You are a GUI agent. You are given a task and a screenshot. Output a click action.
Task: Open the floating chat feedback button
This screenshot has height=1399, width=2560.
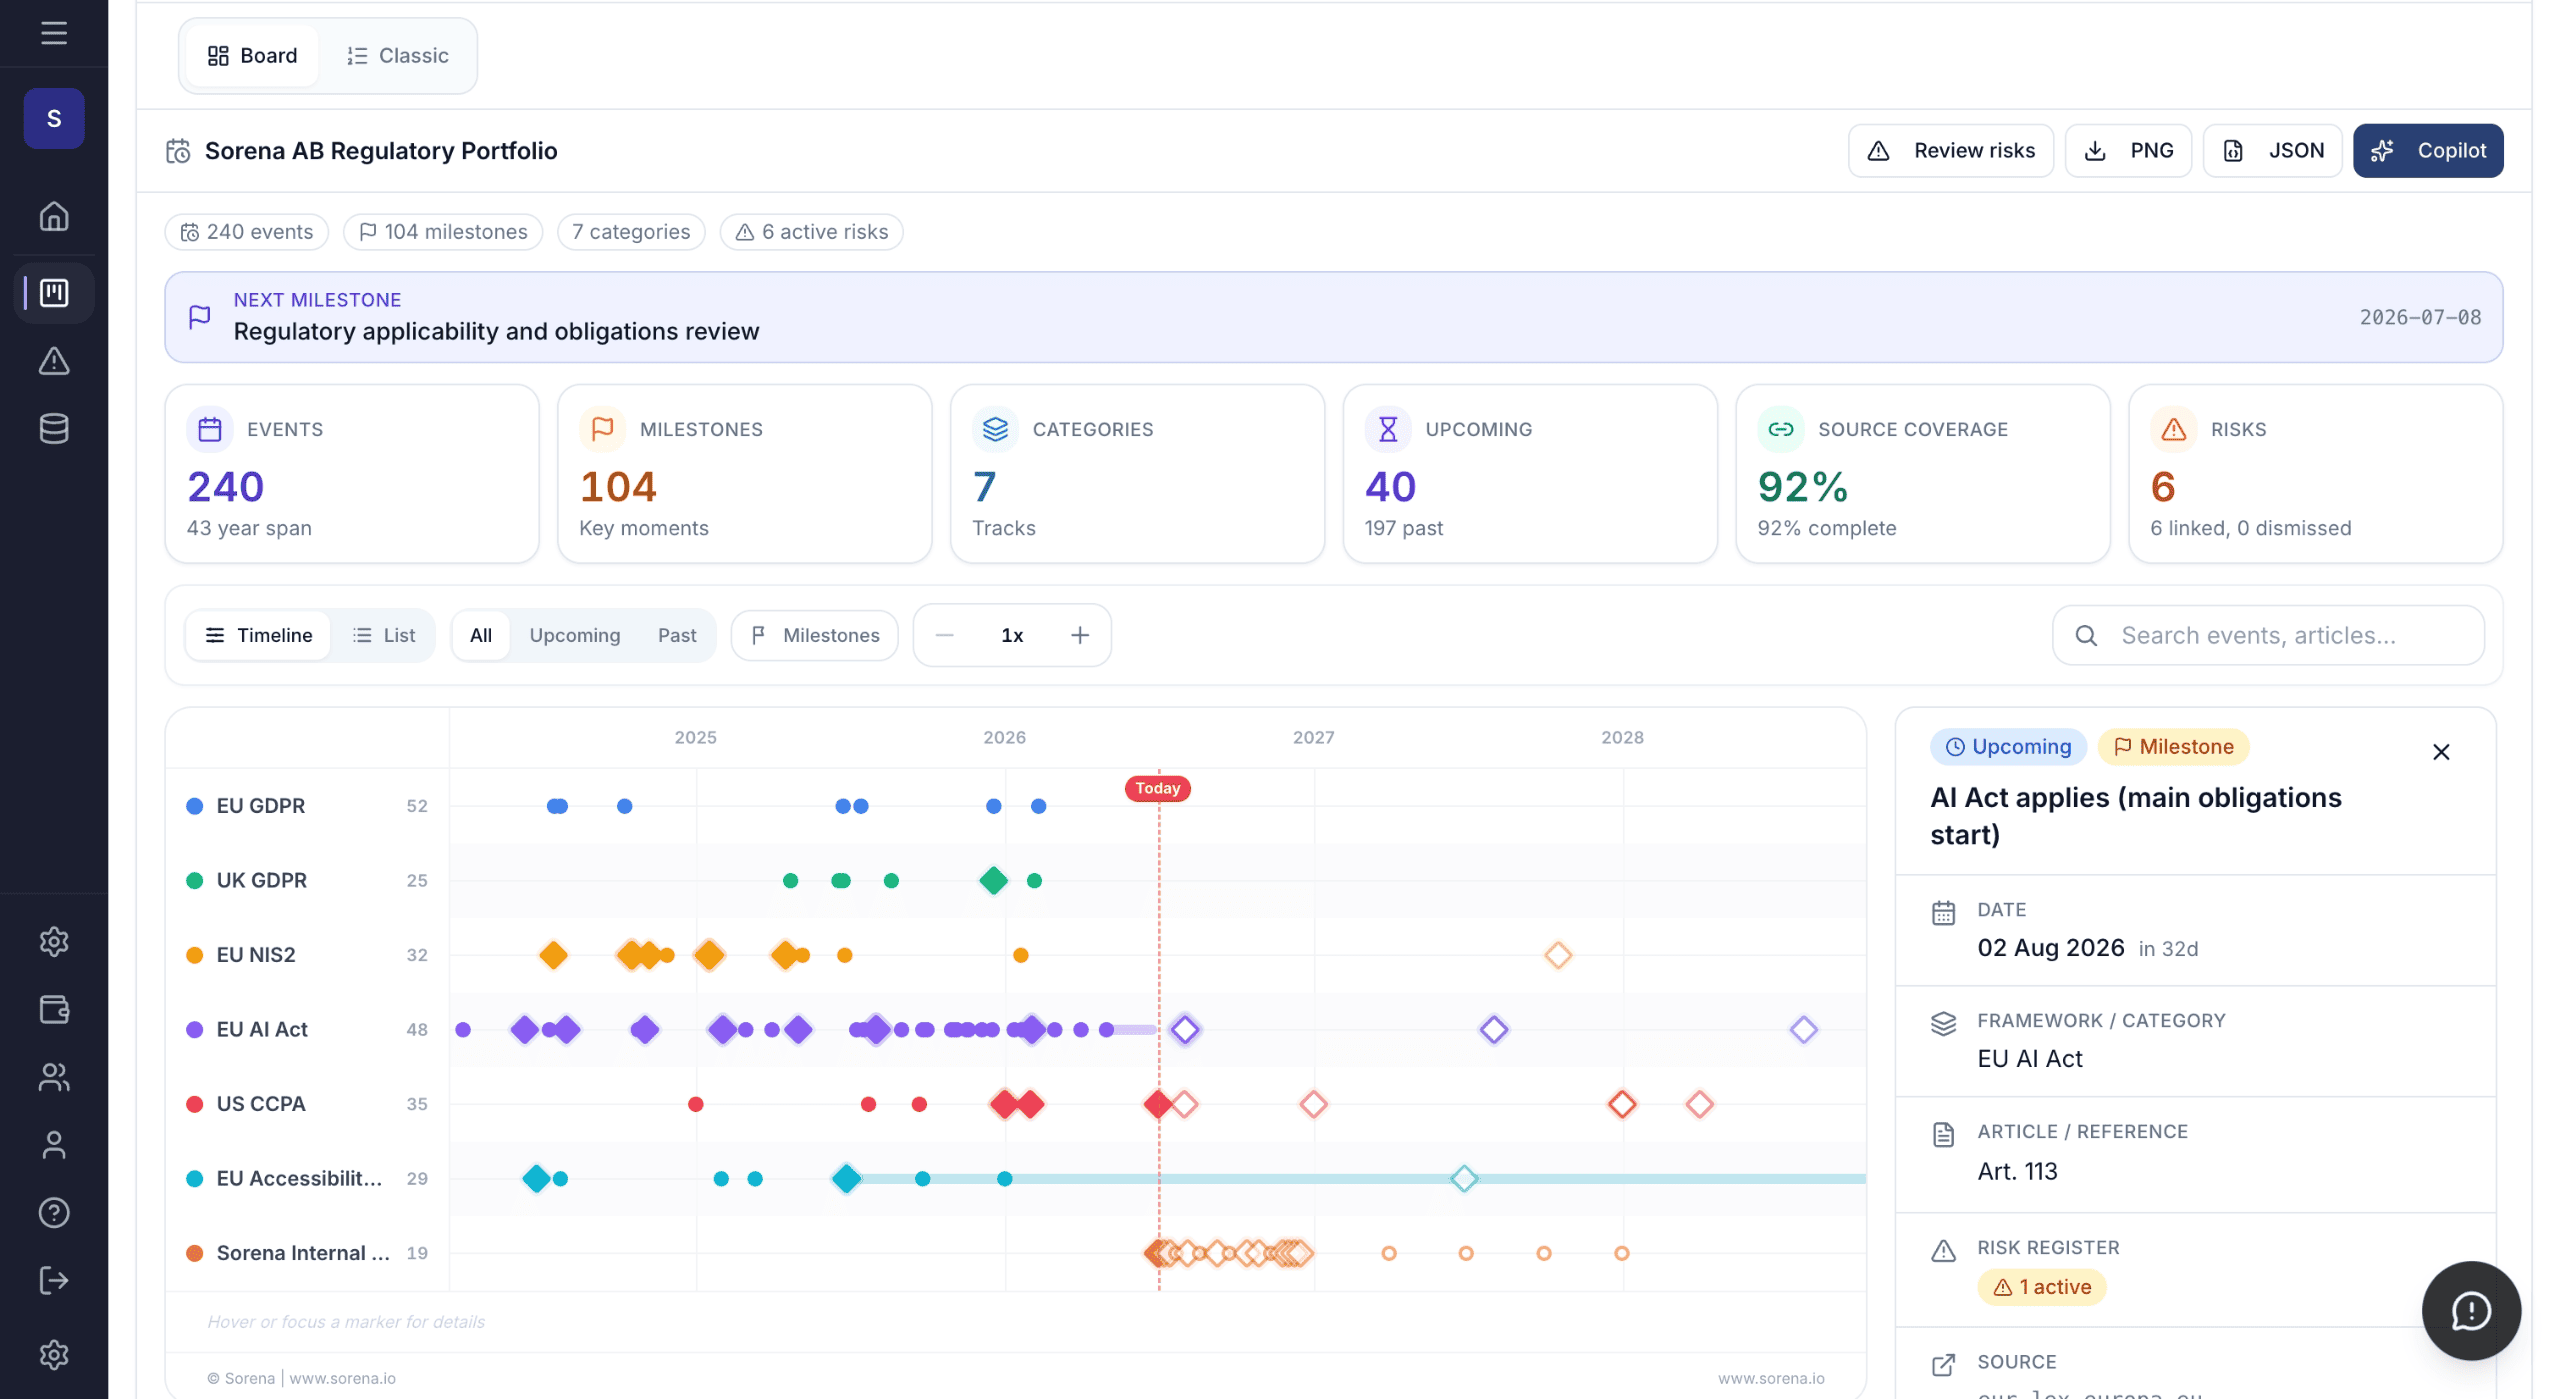(2471, 1310)
